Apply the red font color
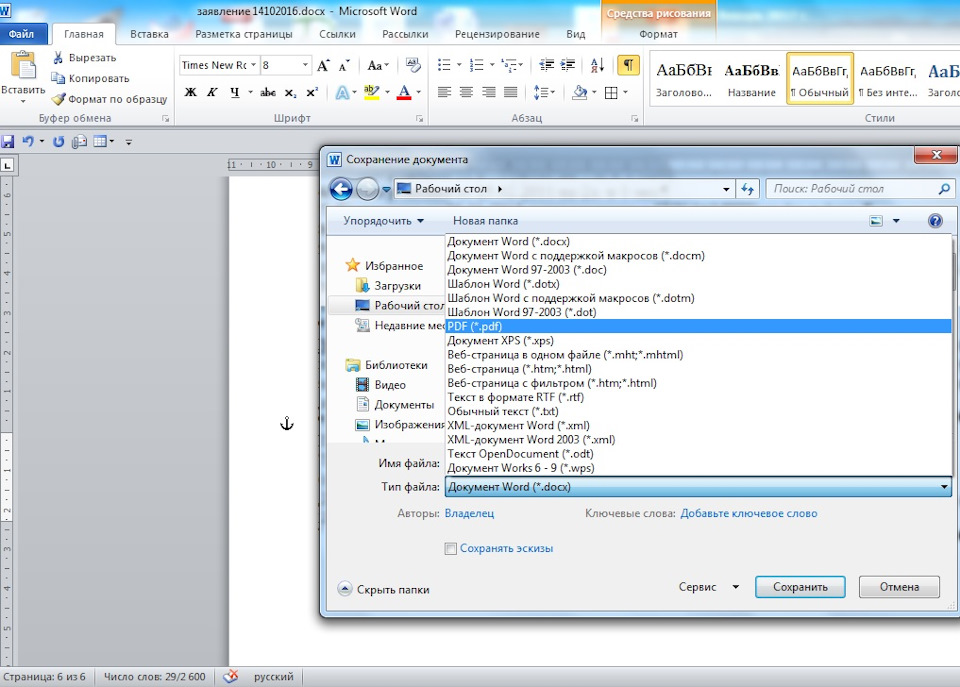 (404, 92)
